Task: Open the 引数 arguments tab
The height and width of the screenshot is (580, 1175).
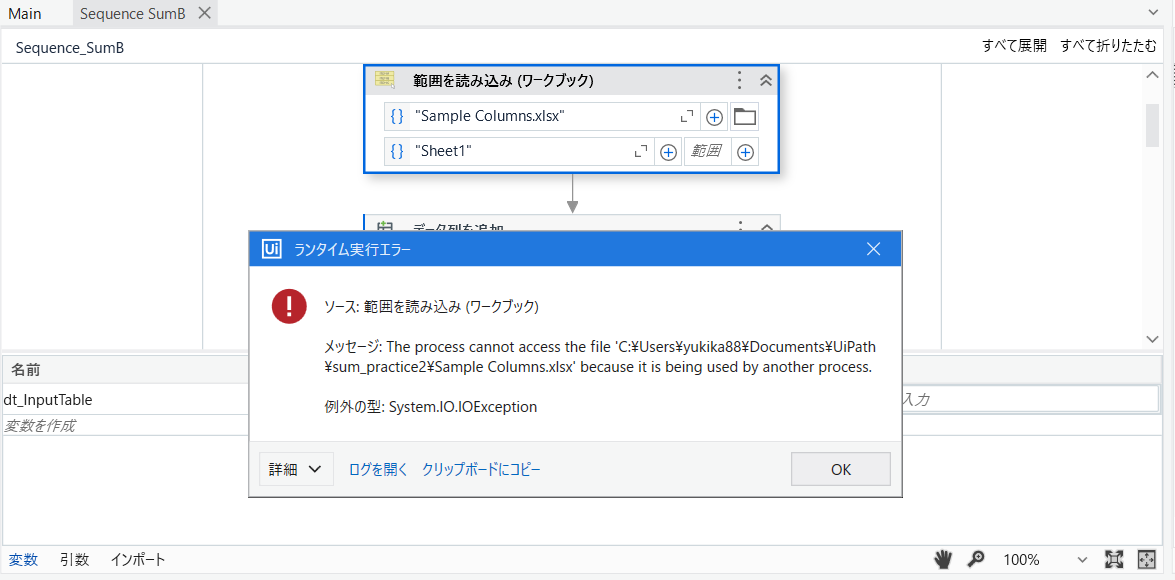Action: [x=74, y=559]
